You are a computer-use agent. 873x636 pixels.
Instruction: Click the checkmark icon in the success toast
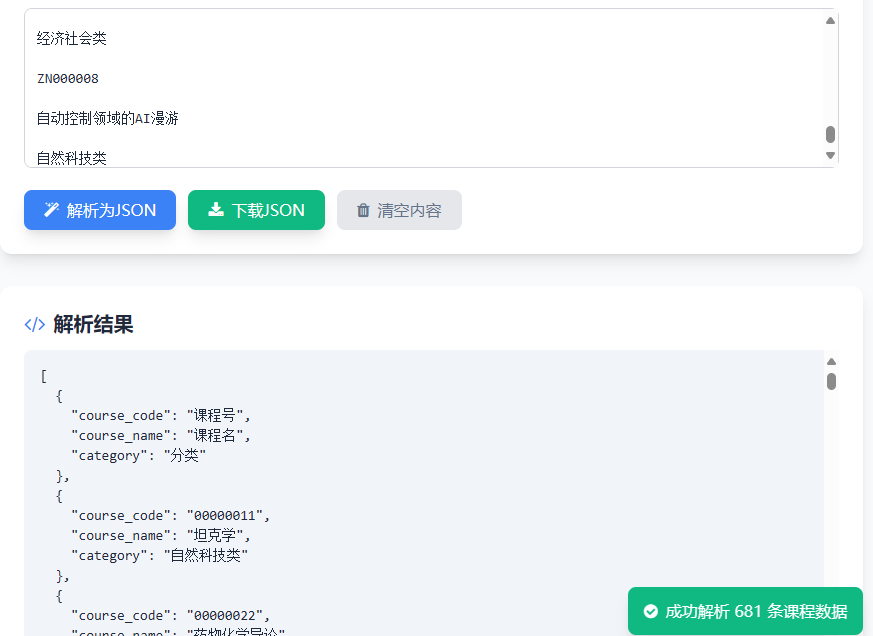pyautogui.click(x=651, y=610)
